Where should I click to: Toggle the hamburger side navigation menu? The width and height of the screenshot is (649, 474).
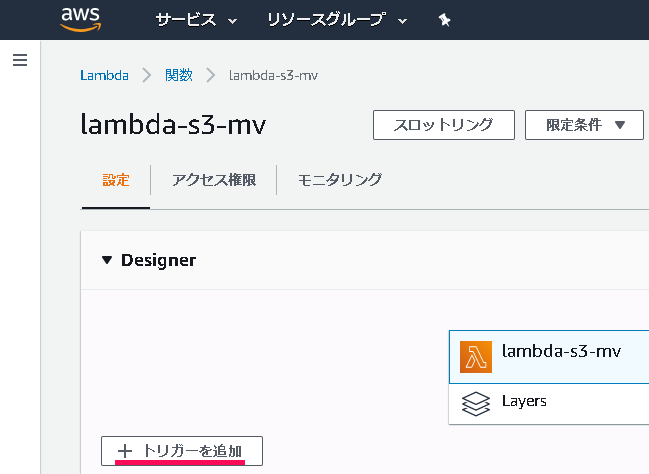(x=20, y=60)
